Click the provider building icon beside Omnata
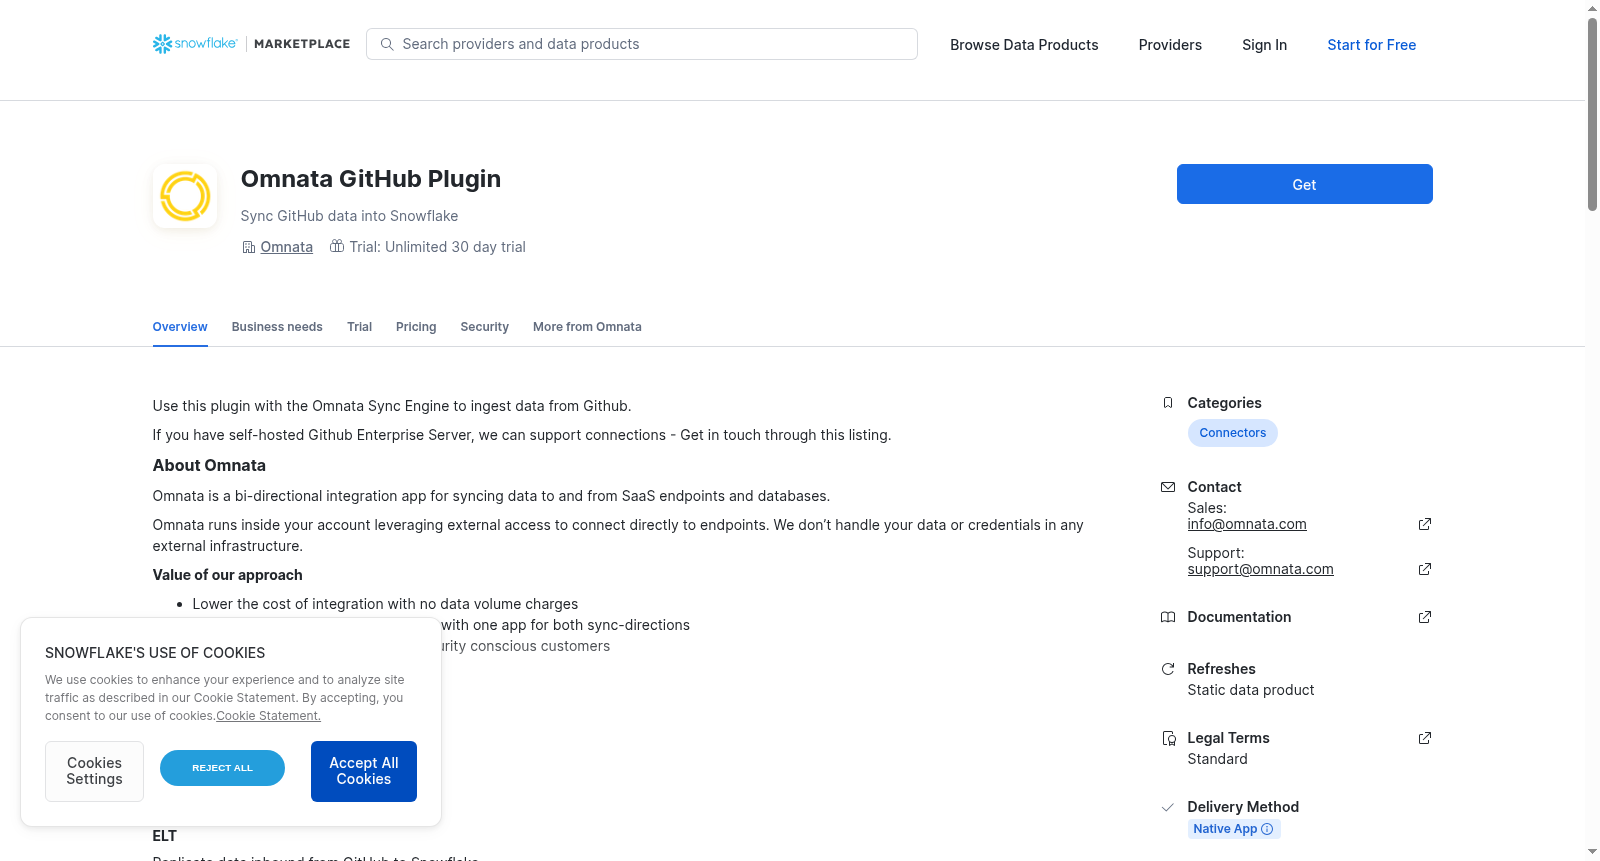The height and width of the screenshot is (861, 1600). point(249,247)
